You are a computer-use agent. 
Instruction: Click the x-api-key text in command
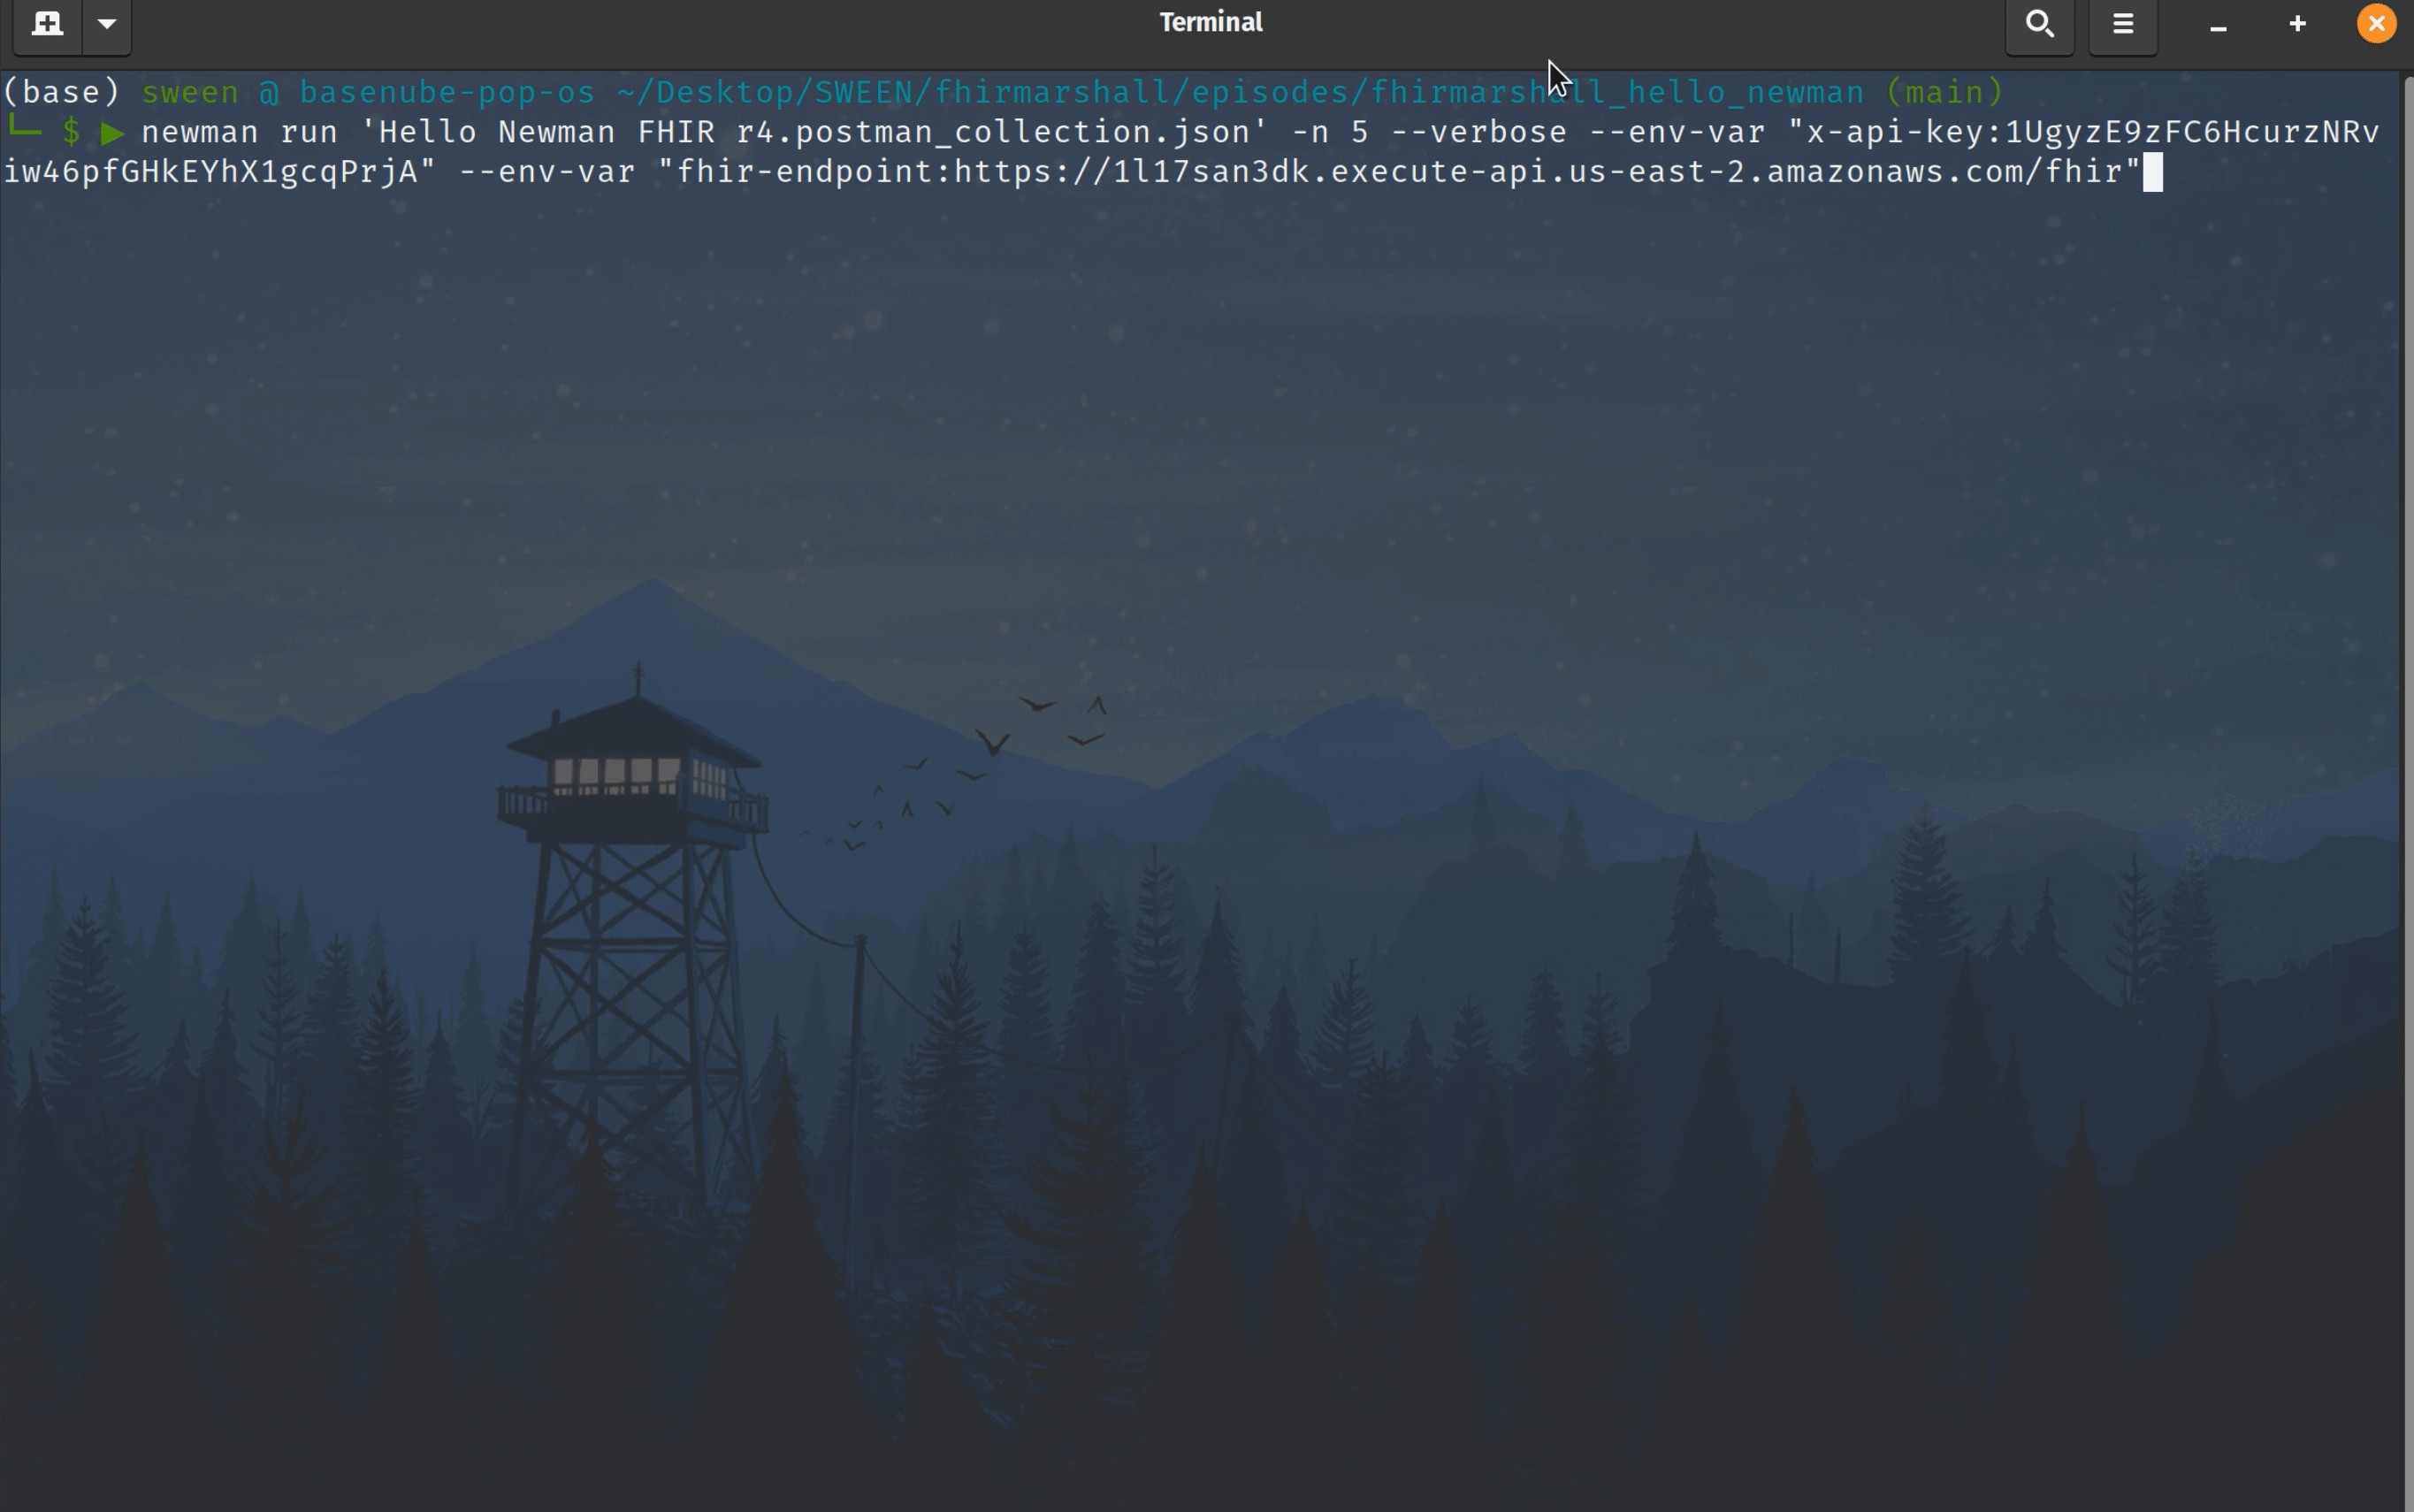1900,132
